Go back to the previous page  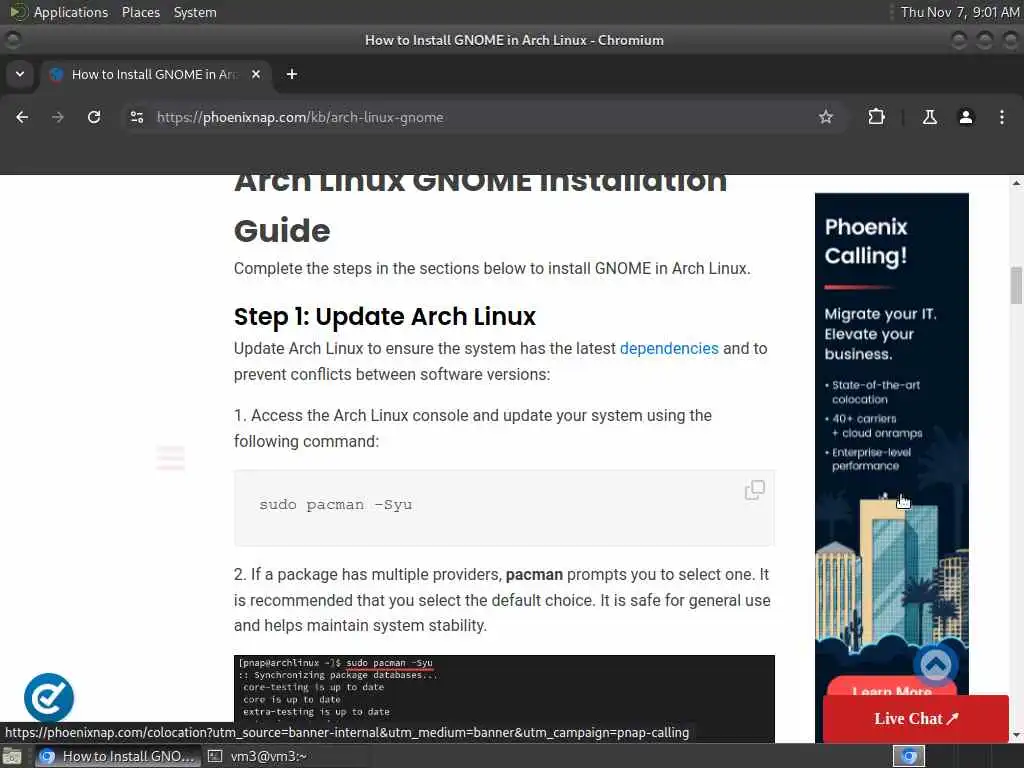click(x=22, y=117)
